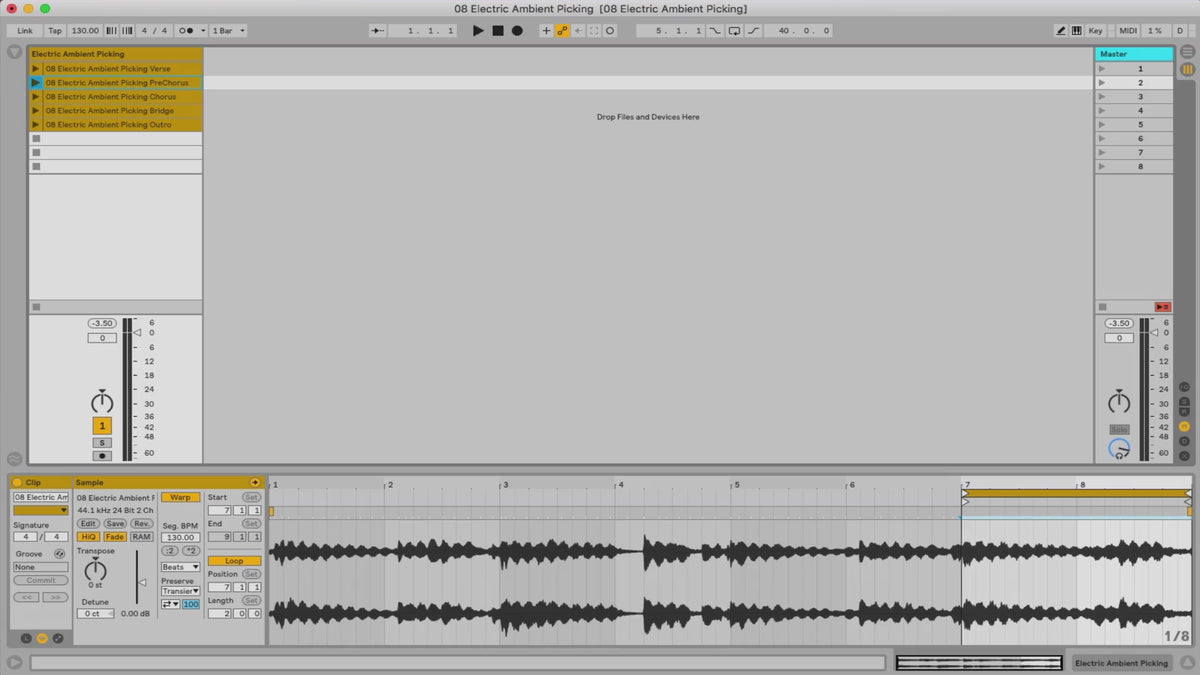The image size is (1200, 675).
Task: Select the Electric Ambient Picking track header
Action: click(x=115, y=54)
